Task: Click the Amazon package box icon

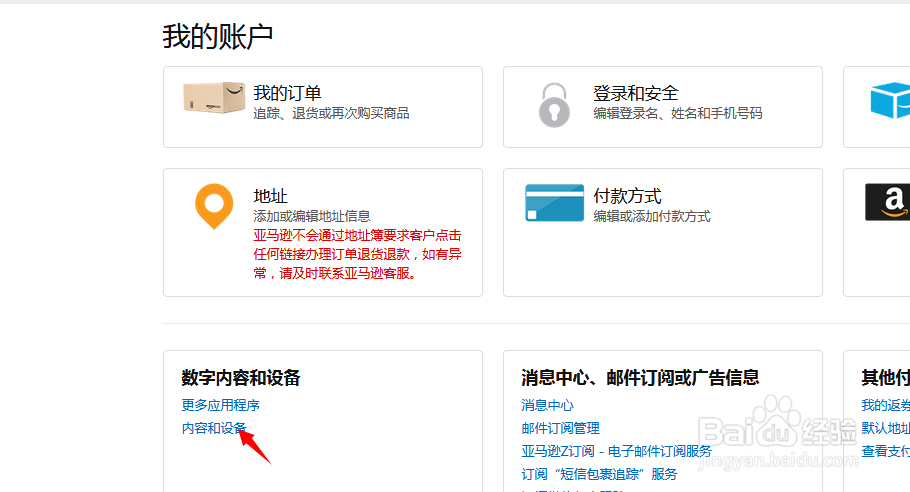Action: [x=214, y=97]
